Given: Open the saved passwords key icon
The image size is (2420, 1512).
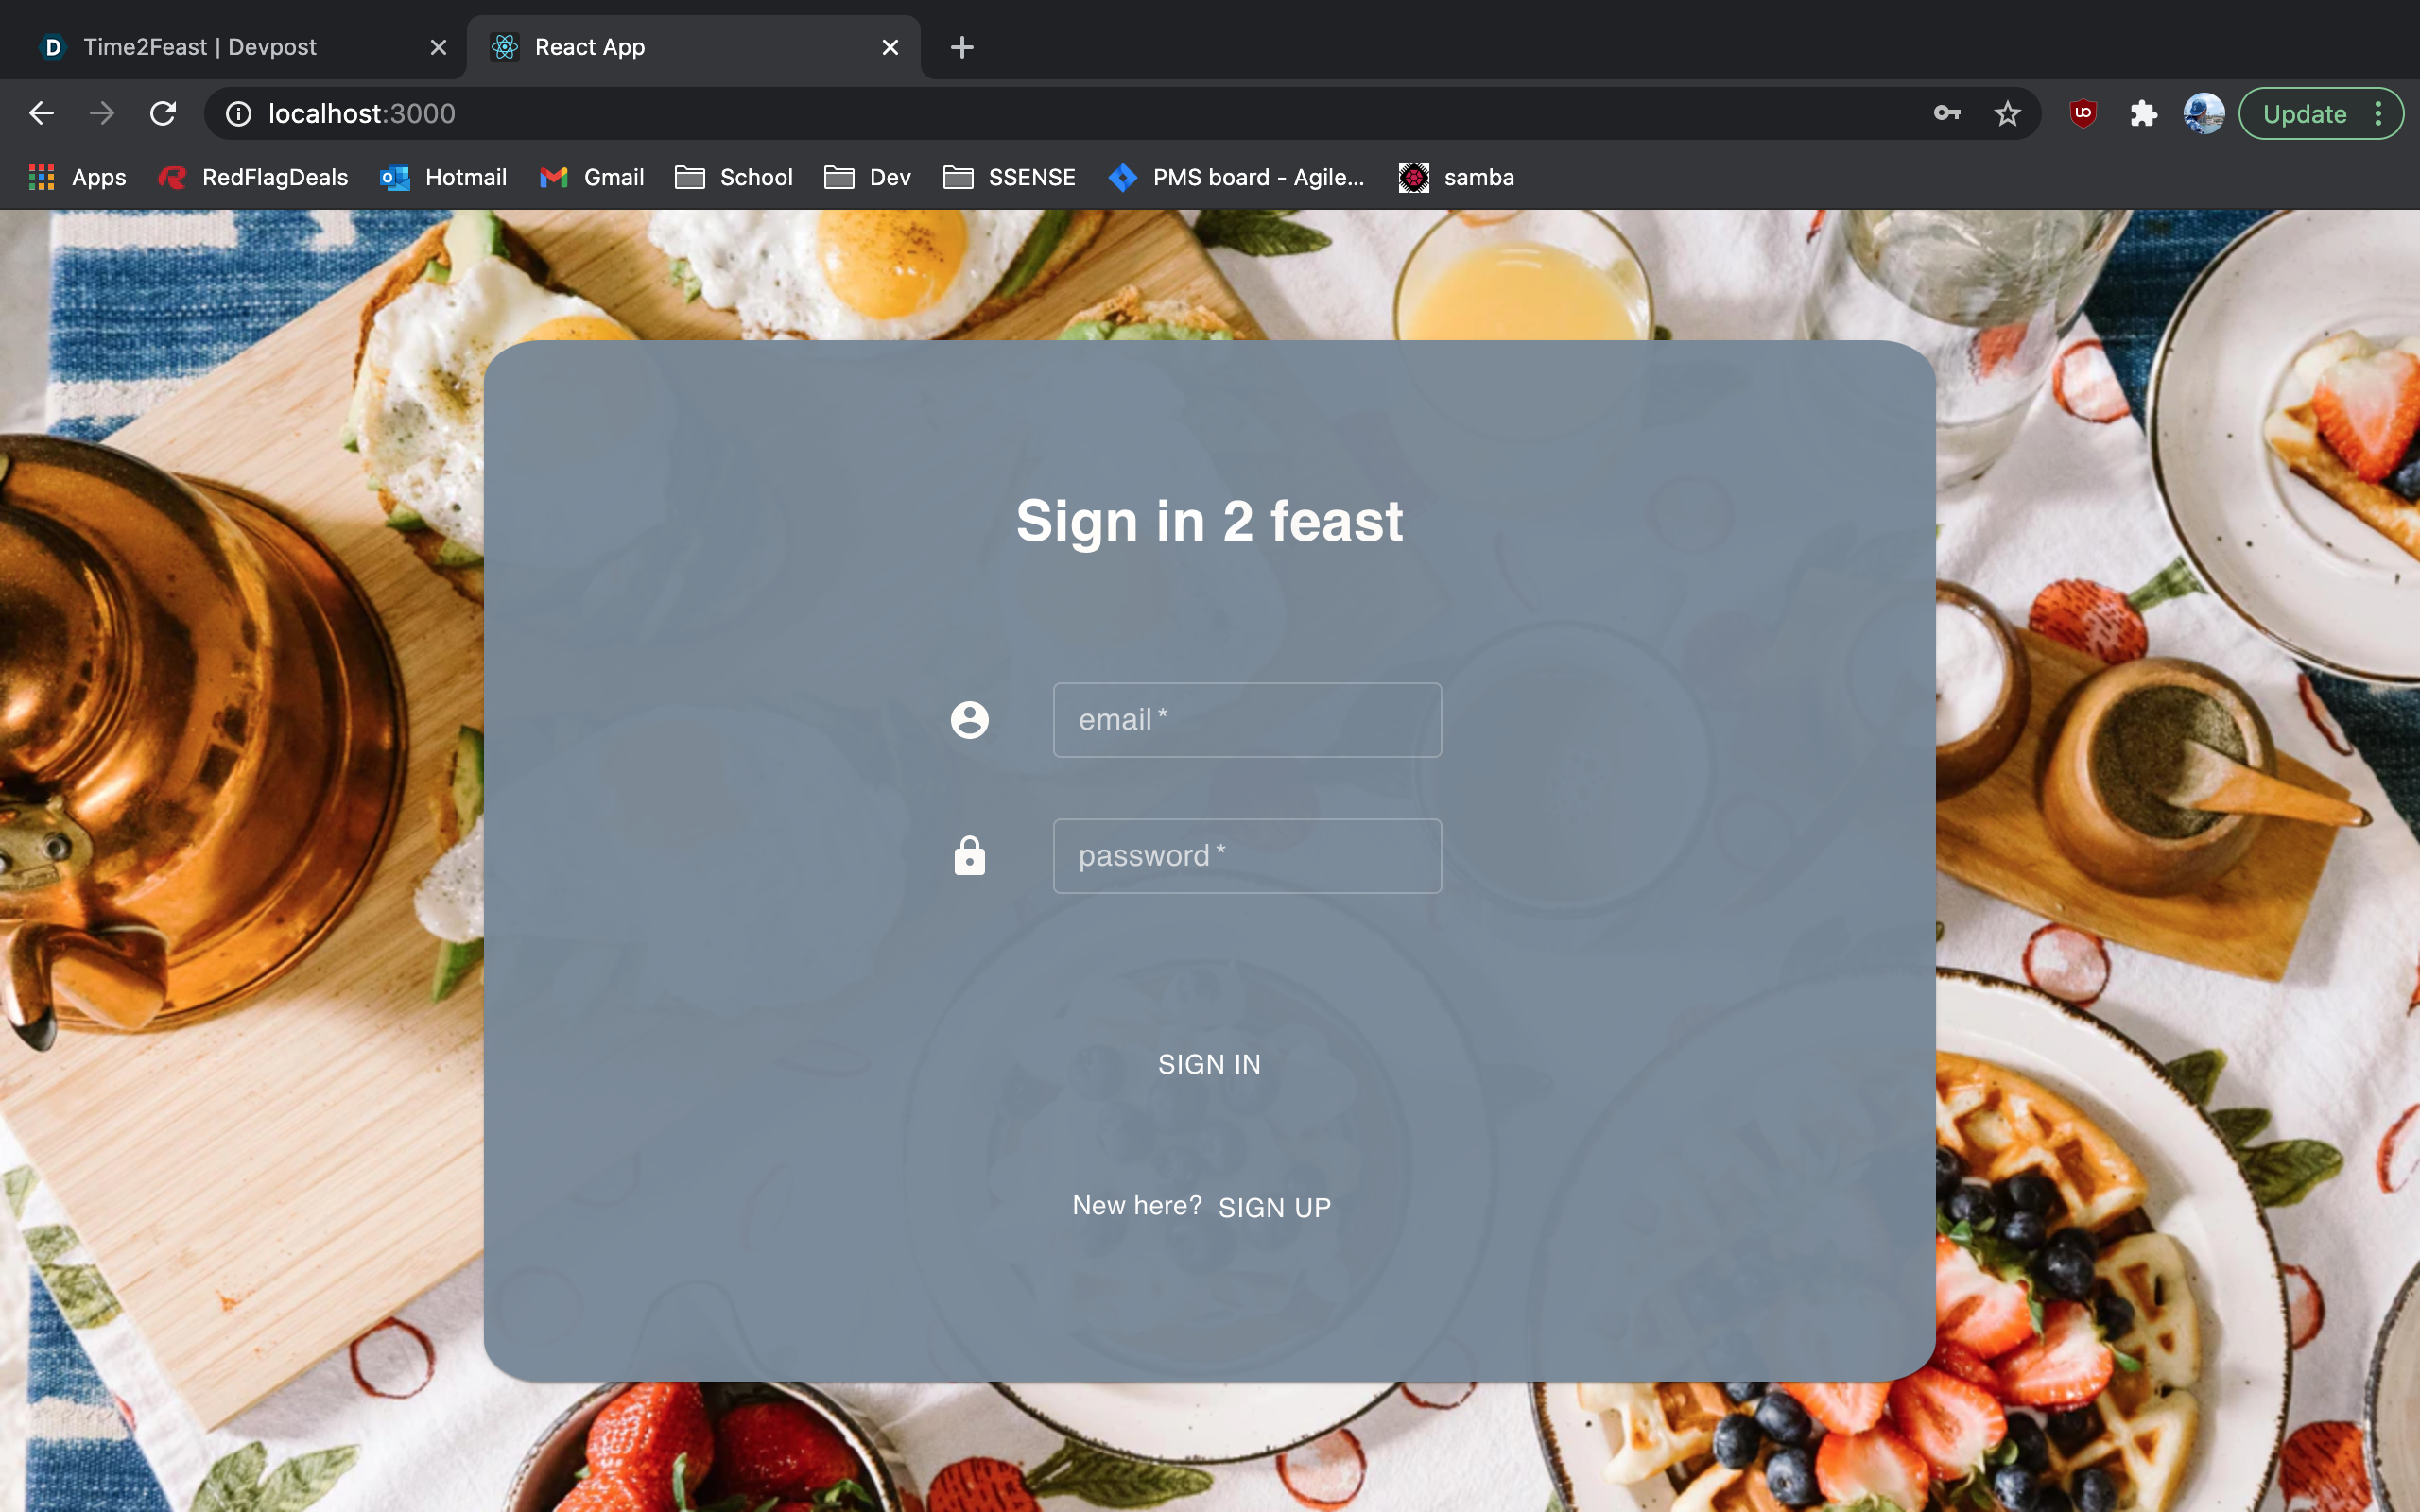Looking at the screenshot, I should [x=1946, y=114].
